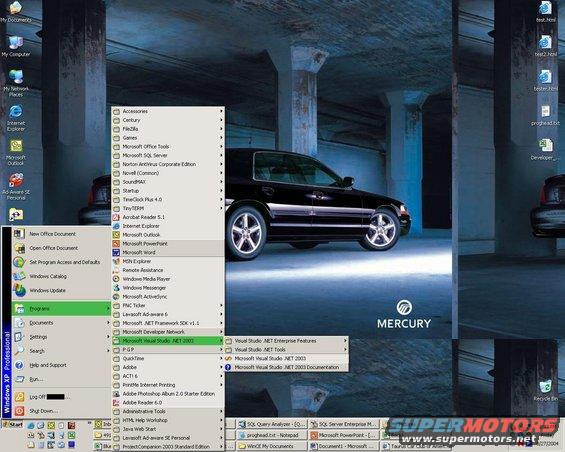This screenshot has width=565, height=452.
Task: Switch to Microsoft PowerPoint taskbar button
Action: [344, 435]
